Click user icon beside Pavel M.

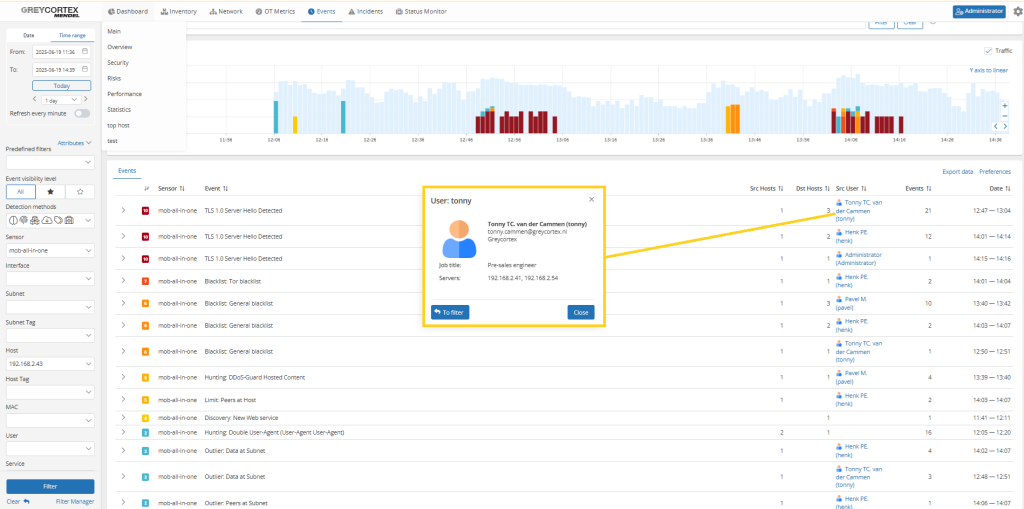pyautogui.click(x=838, y=298)
